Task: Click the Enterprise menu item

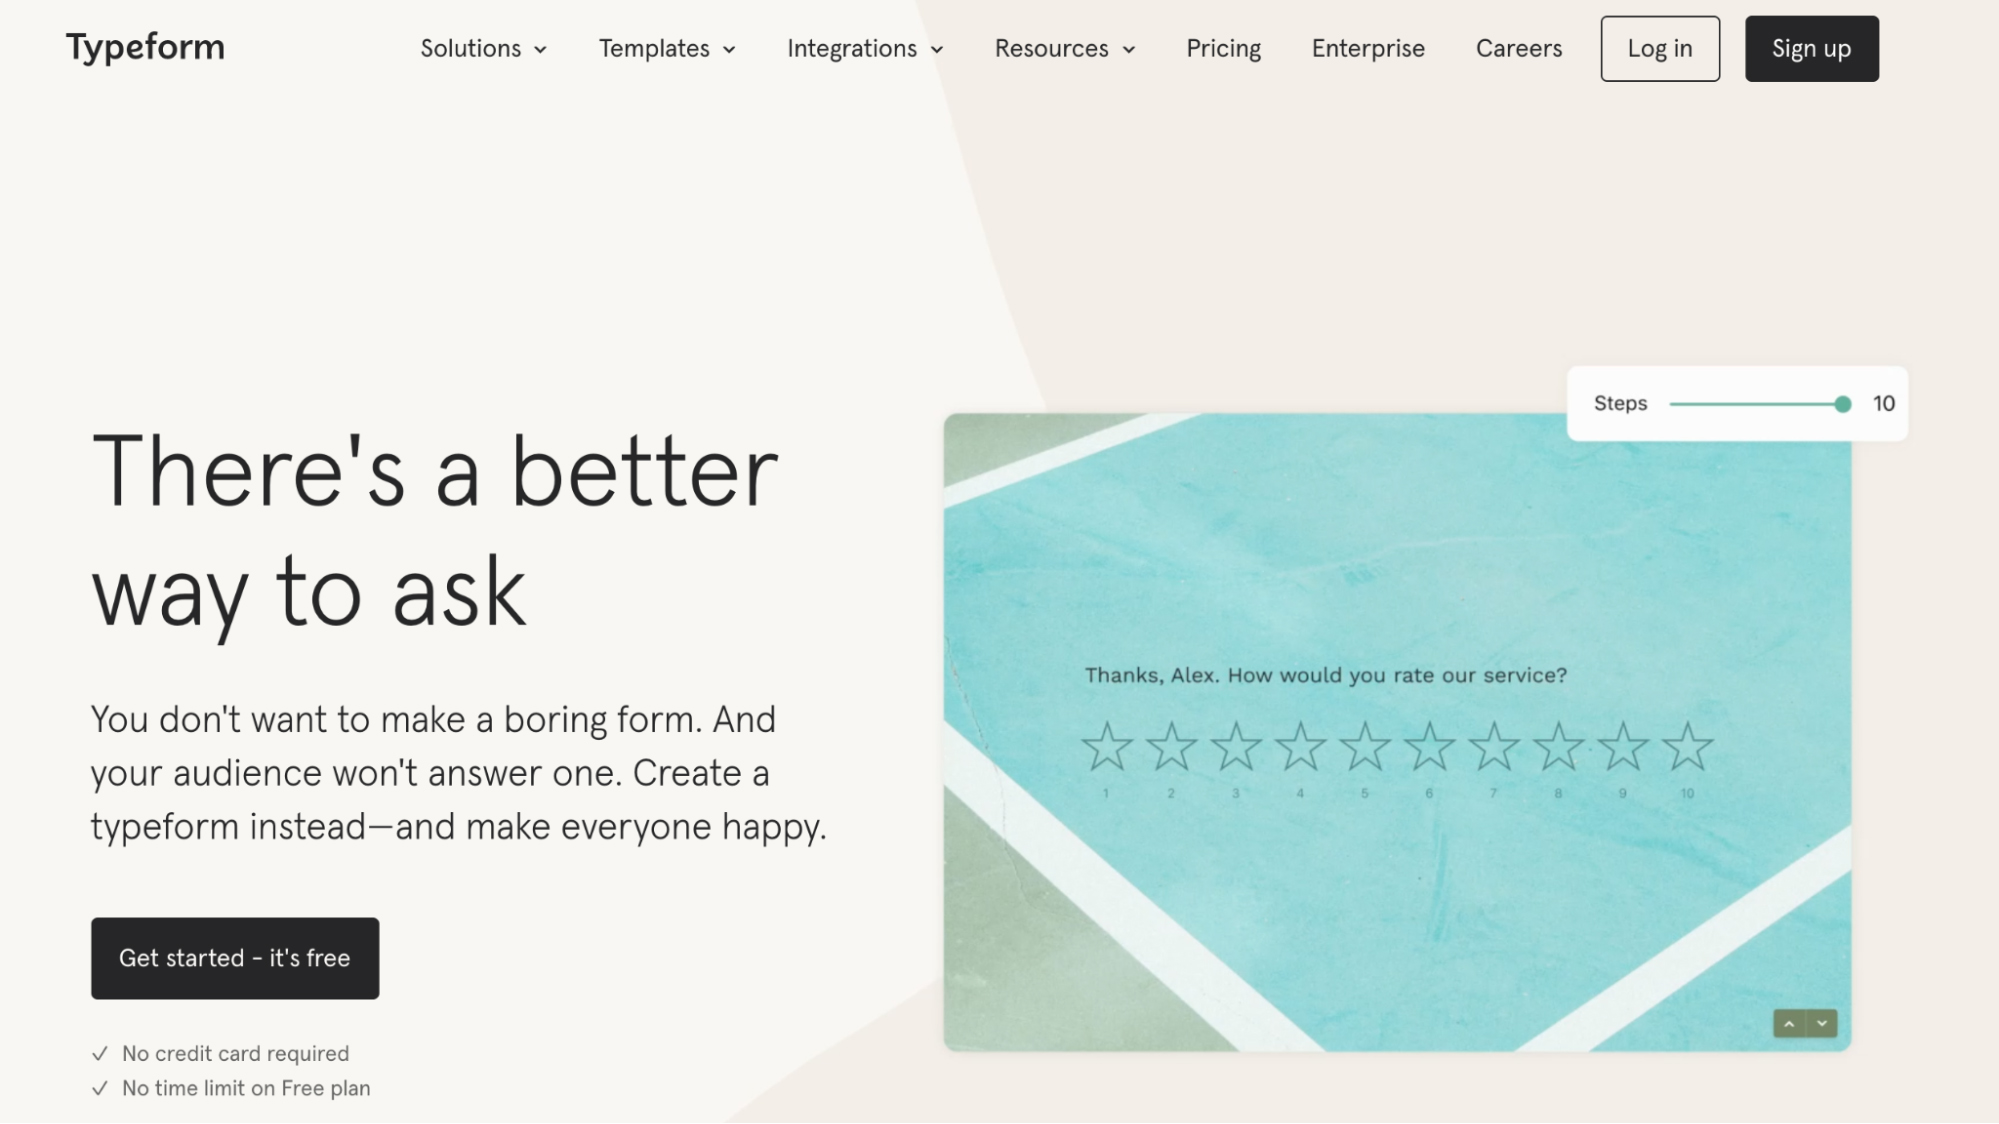Action: pos(1367,48)
